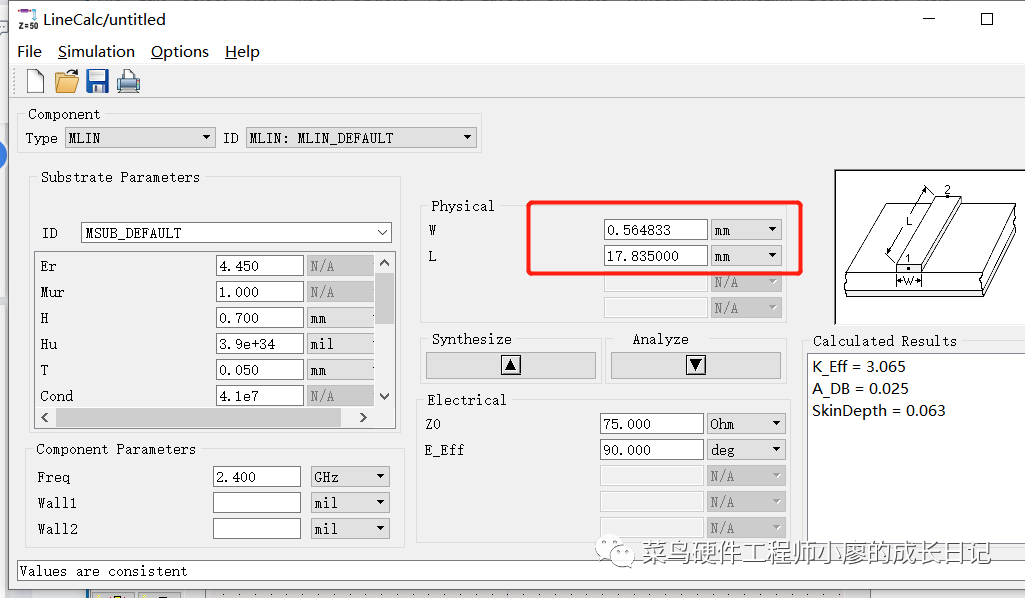The height and width of the screenshot is (598, 1025).
Task: Click the substrate list scroll-left arrow
Action: pos(45,417)
